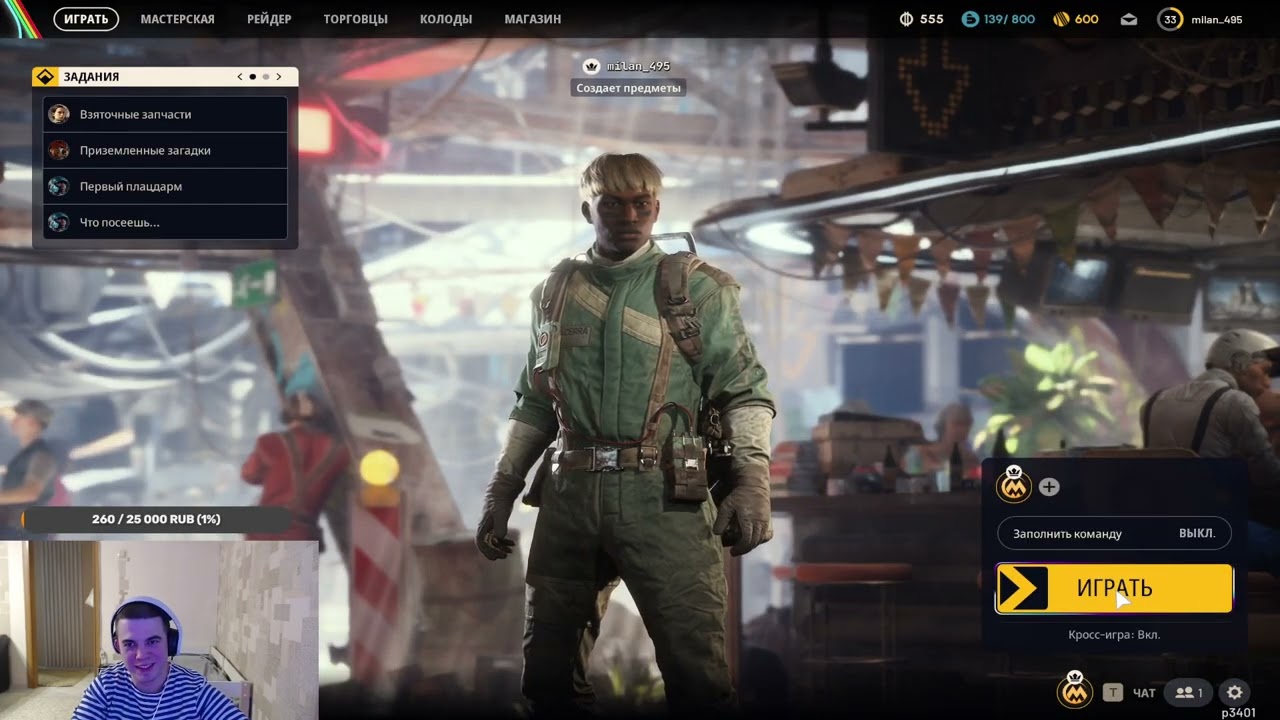Go to next quests page arrow
The image size is (1280, 720).
coord(279,77)
